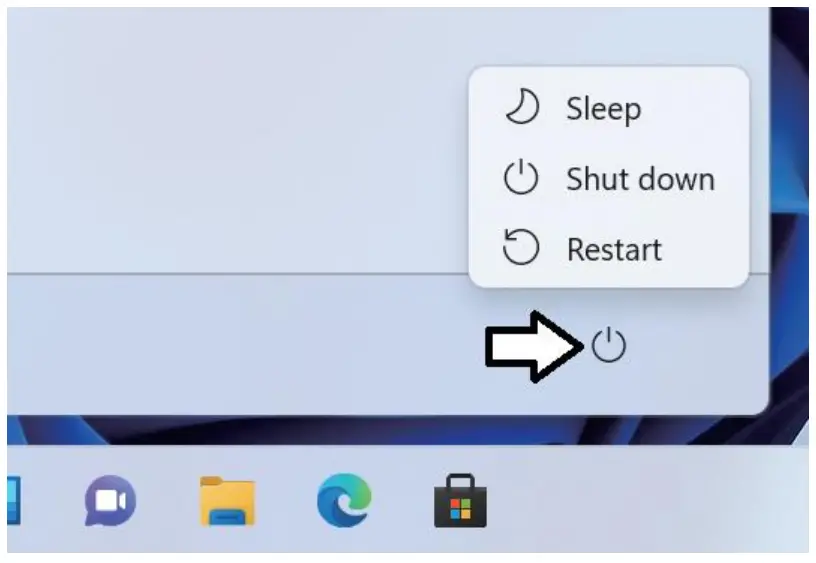This screenshot has height=563, width=816.
Task: Select Restart from the power menu
Action: [x=608, y=249]
